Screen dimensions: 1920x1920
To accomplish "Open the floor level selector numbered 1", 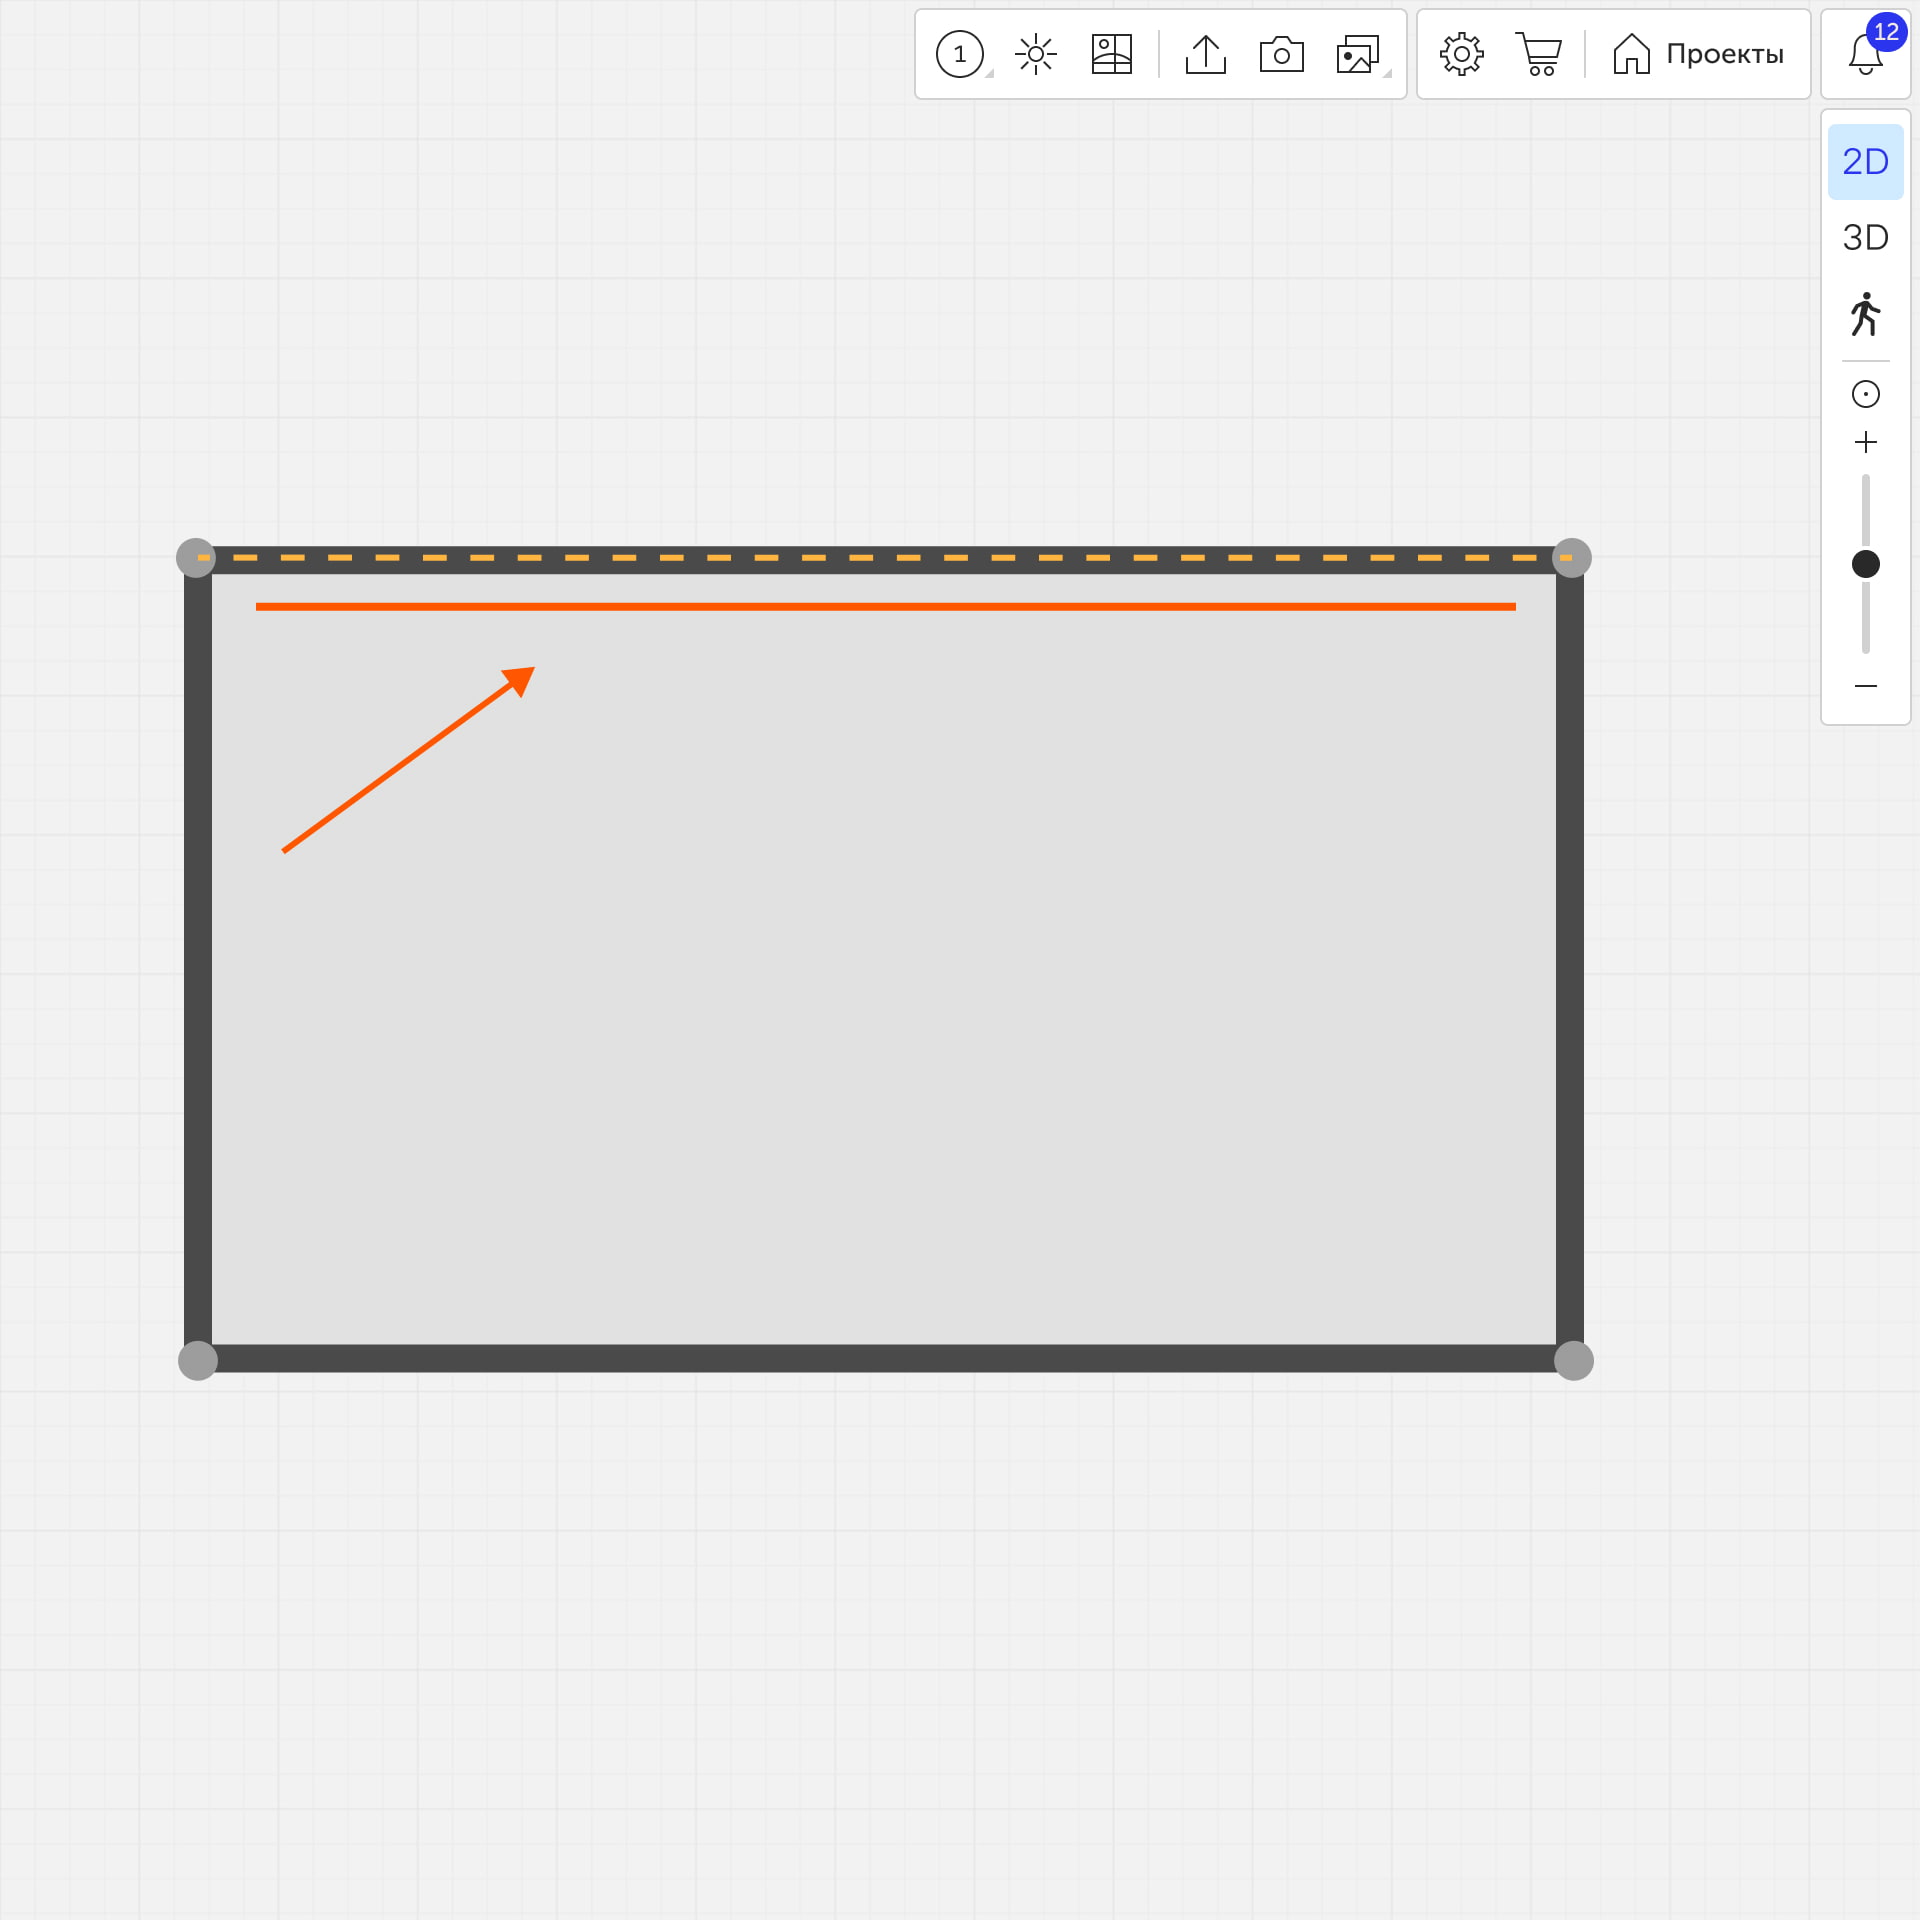I will [x=959, y=54].
